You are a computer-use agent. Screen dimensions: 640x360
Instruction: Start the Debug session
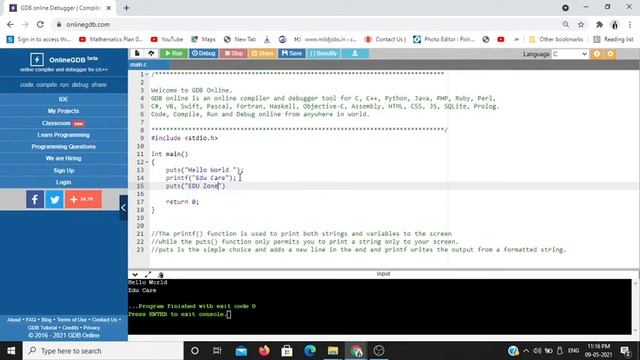204,53
